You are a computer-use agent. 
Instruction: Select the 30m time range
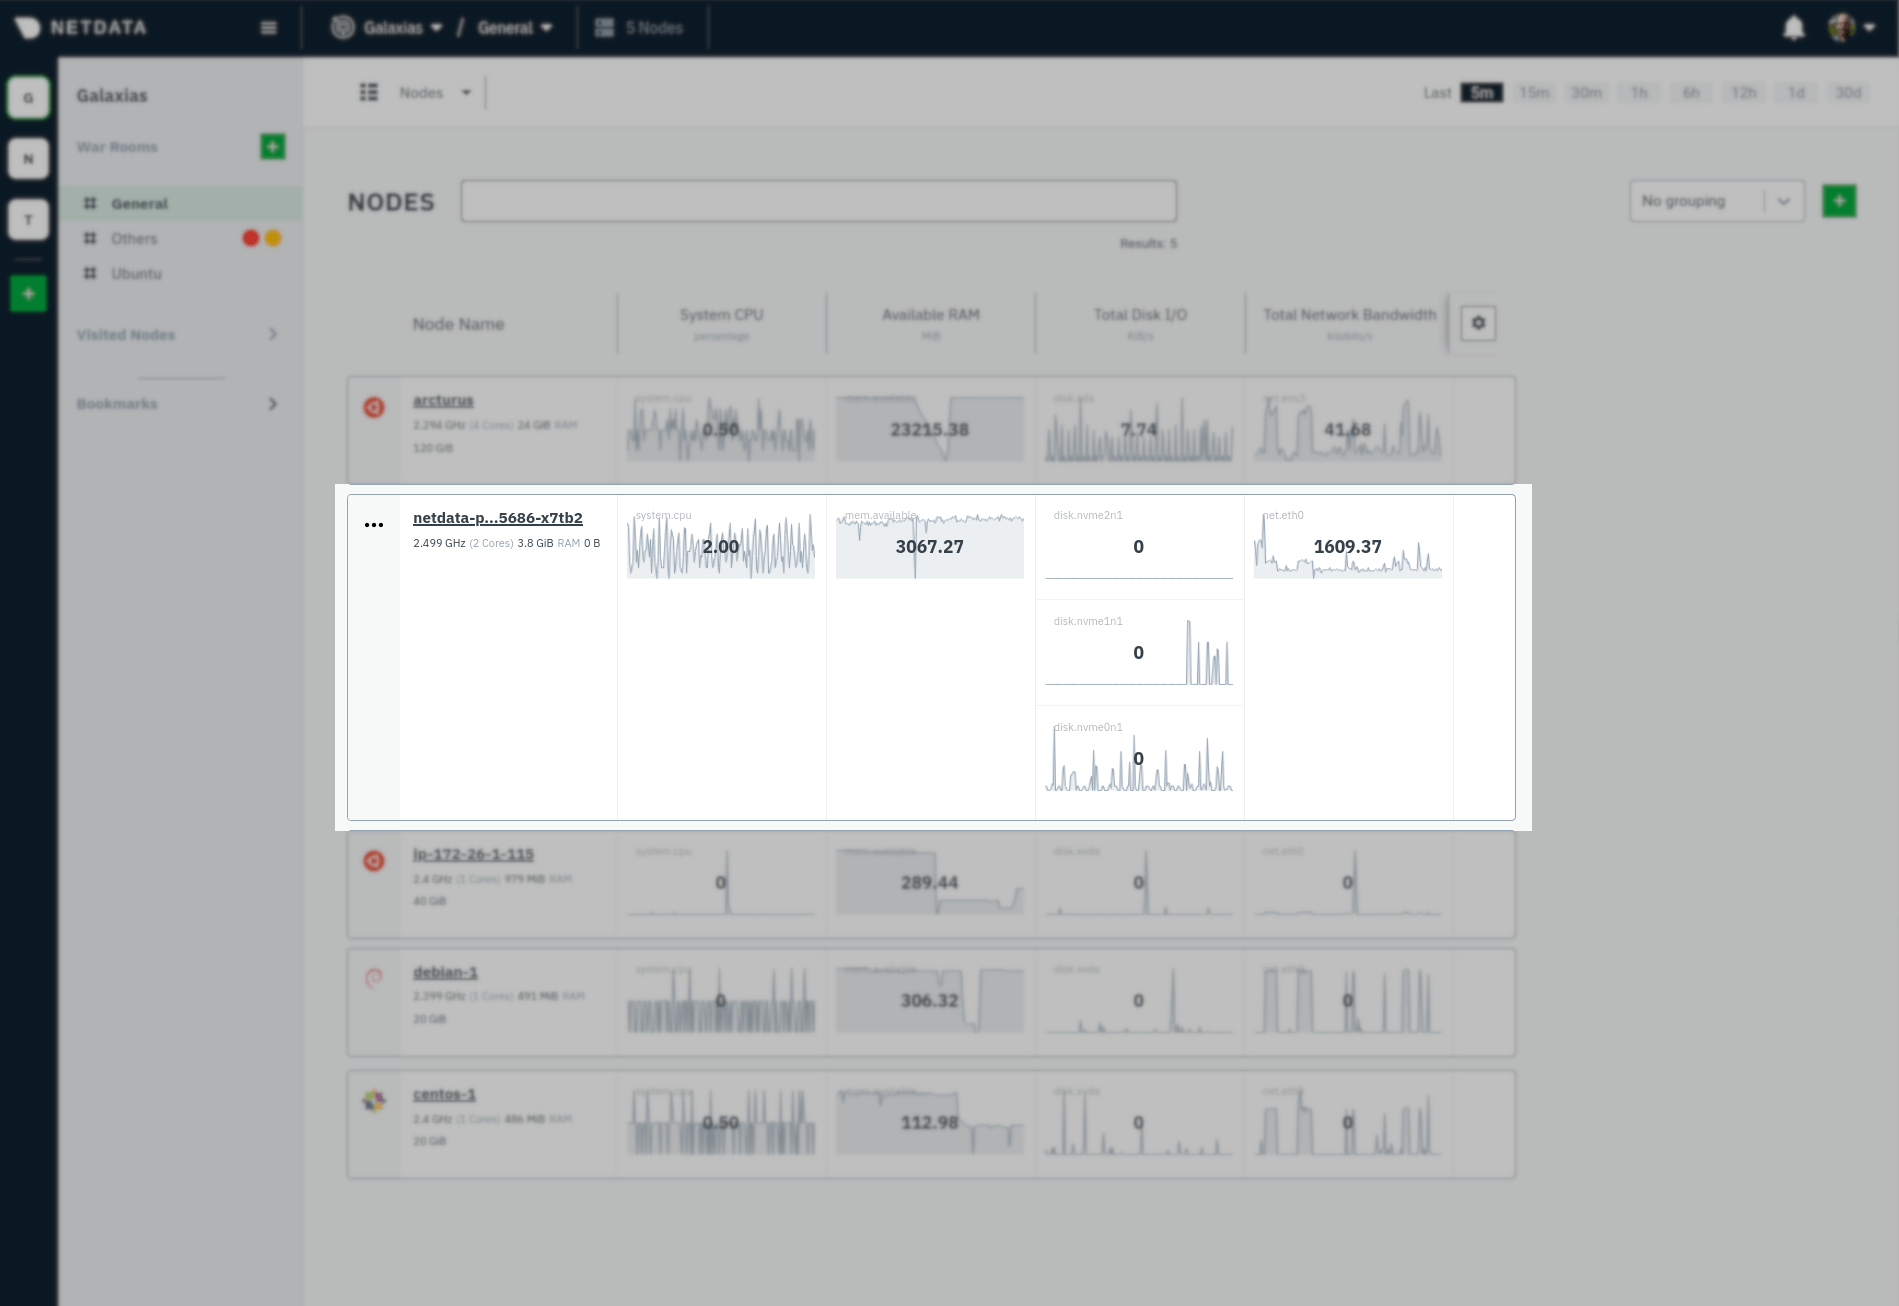[1586, 93]
